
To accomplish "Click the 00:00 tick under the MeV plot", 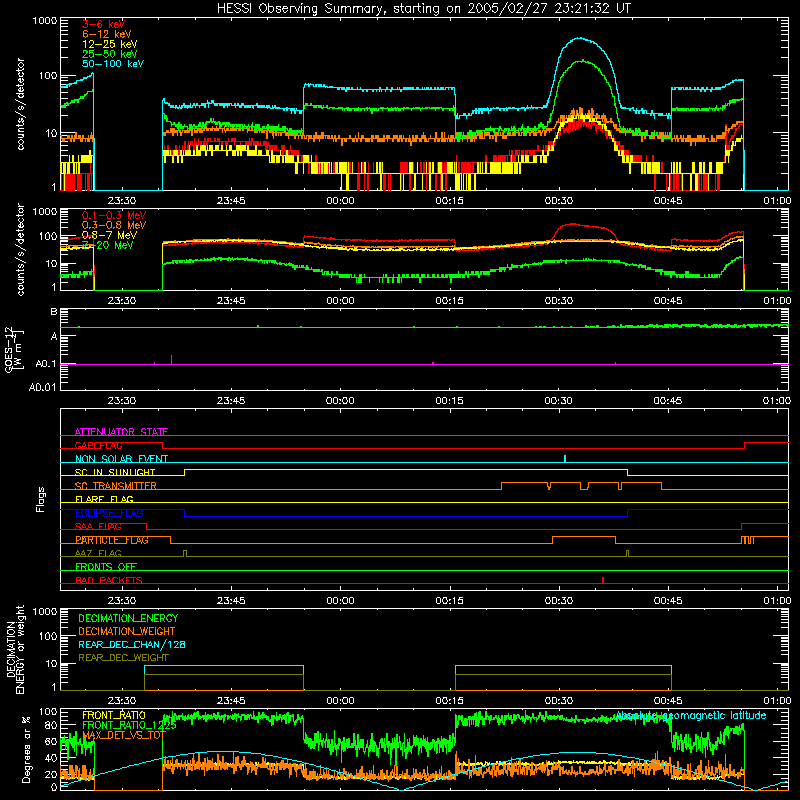I will pos(340,301).
